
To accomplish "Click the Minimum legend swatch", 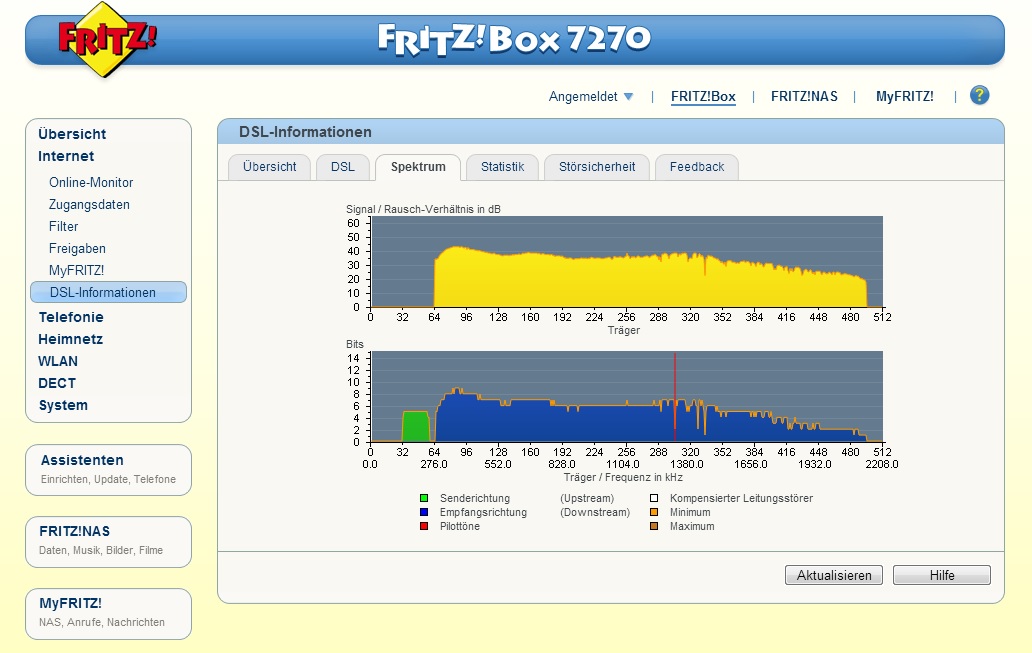I will [654, 512].
